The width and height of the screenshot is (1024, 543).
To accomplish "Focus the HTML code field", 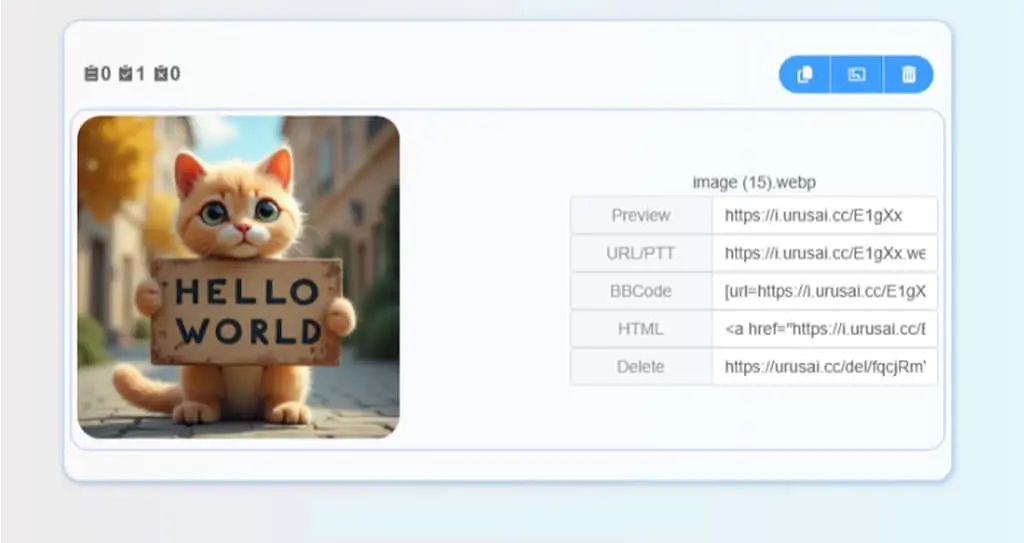I will (825, 329).
